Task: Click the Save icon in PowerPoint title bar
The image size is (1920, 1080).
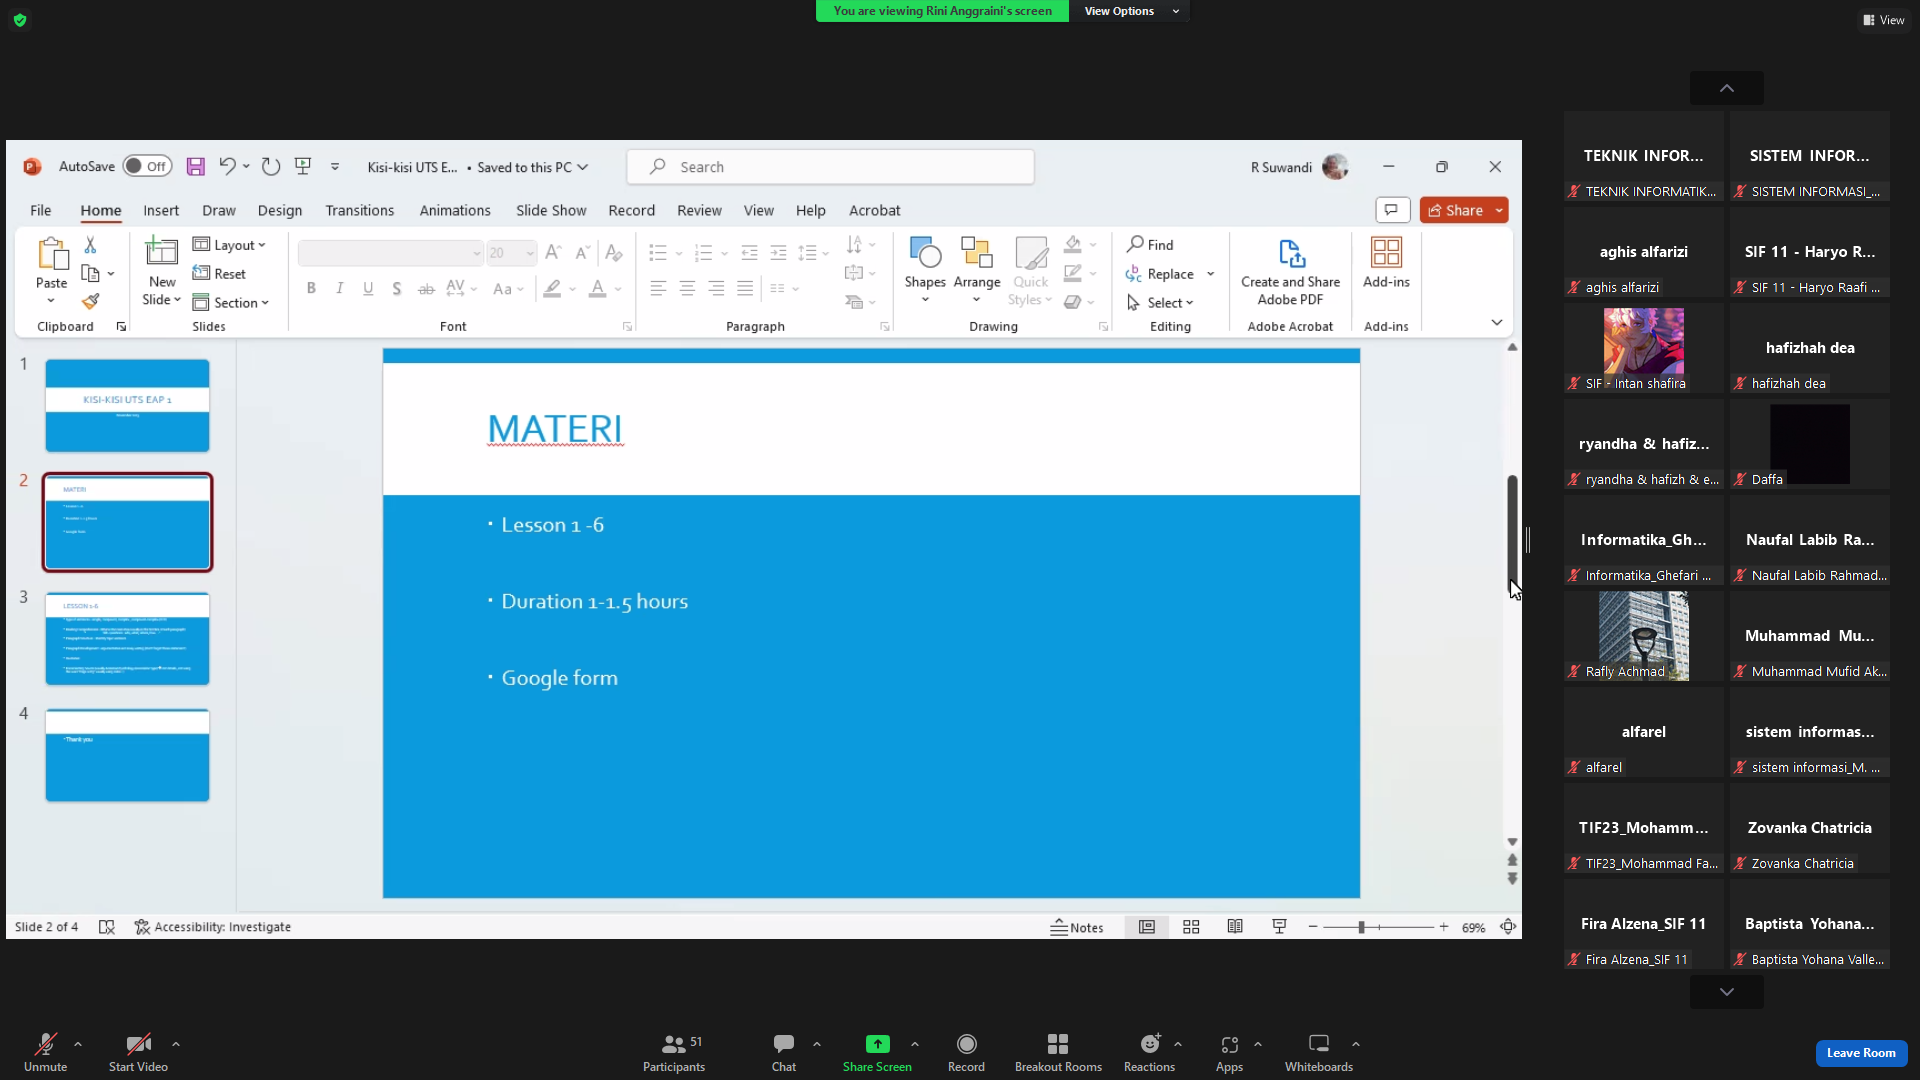Action: point(195,167)
